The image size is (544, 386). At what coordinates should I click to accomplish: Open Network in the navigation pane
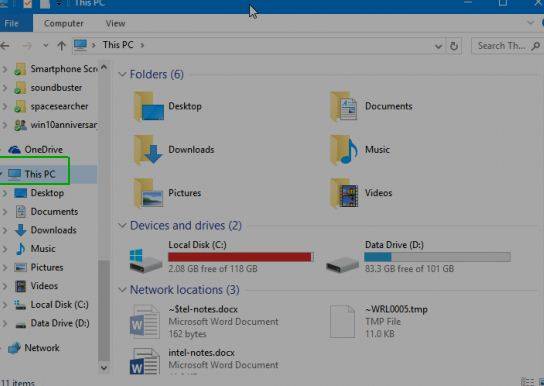point(34,348)
